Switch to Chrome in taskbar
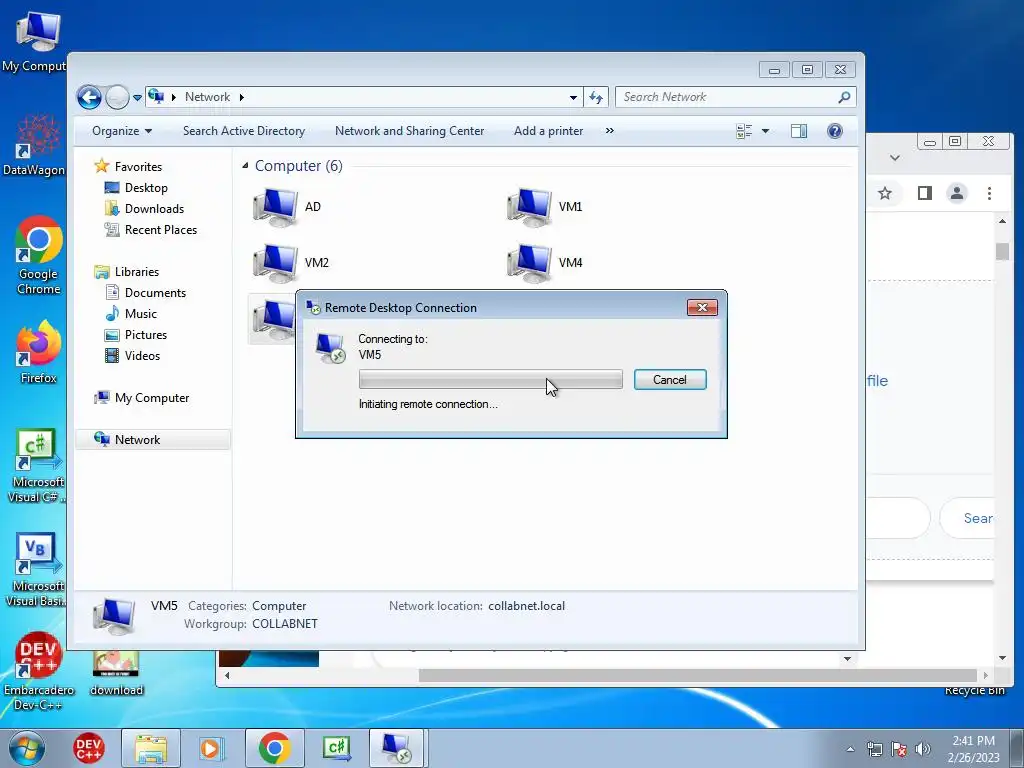 [274, 748]
